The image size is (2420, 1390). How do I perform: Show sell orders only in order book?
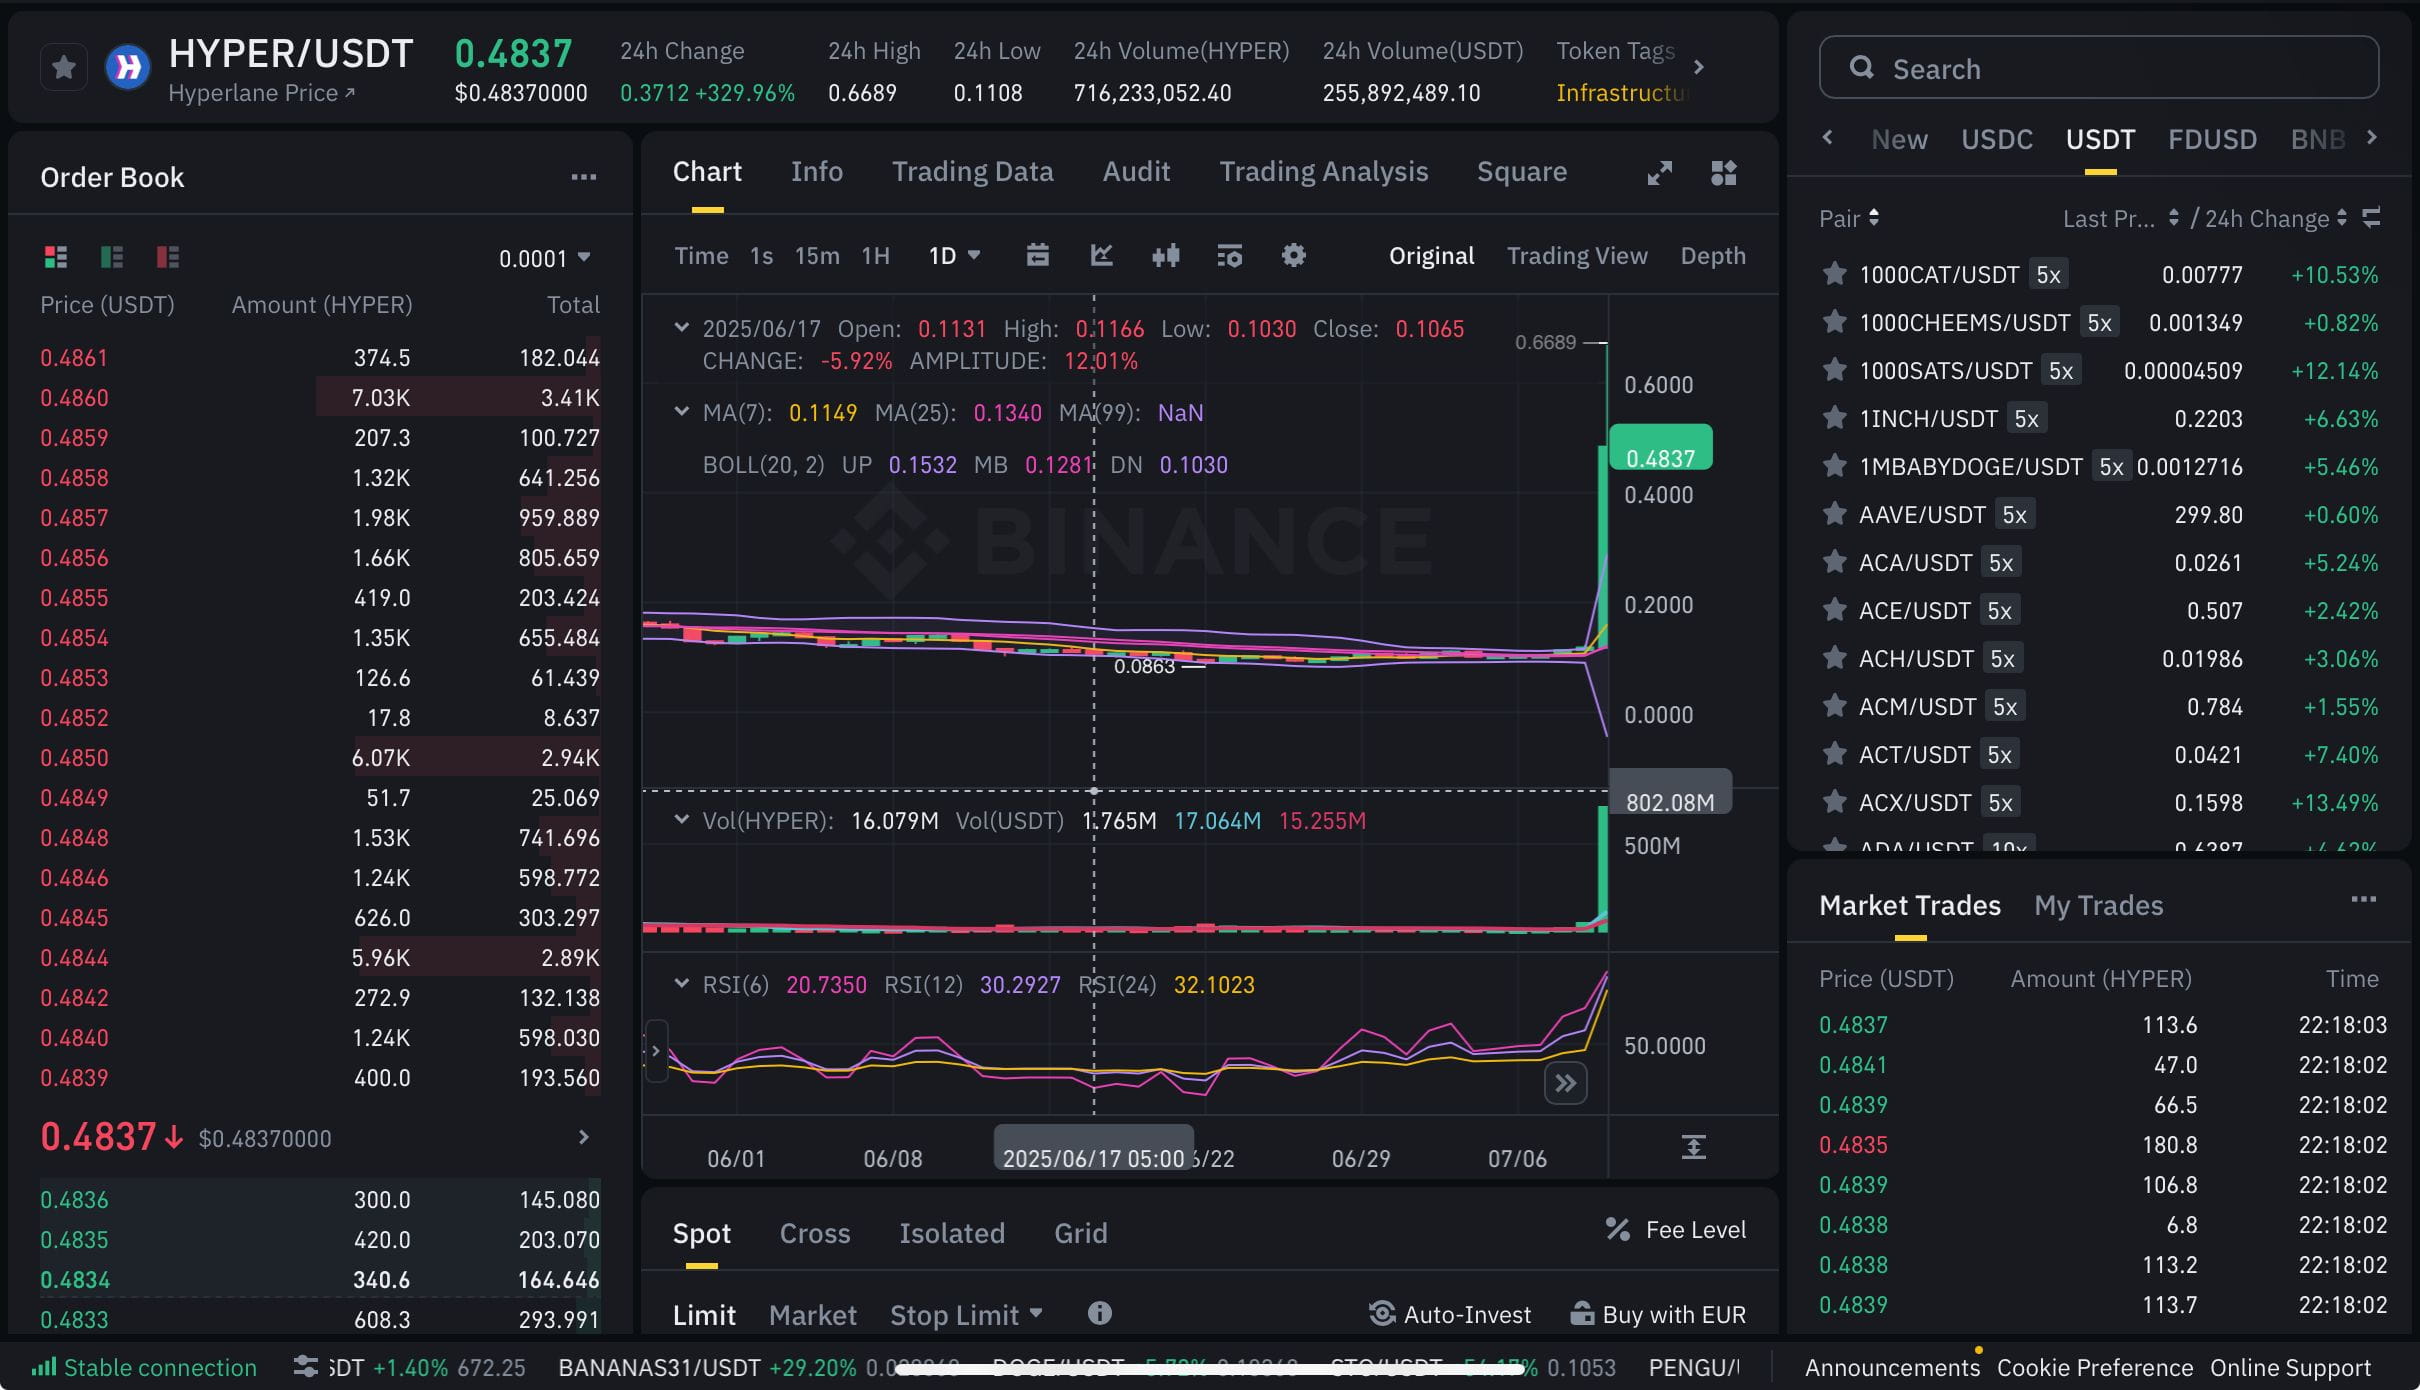click(167, 258)
